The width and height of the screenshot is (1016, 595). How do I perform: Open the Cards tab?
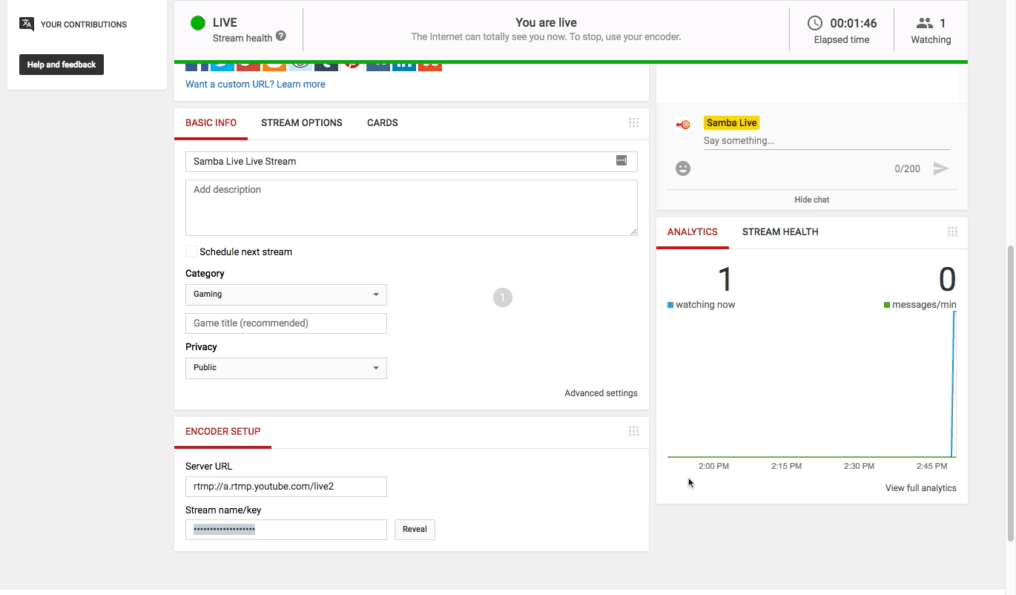382,122
